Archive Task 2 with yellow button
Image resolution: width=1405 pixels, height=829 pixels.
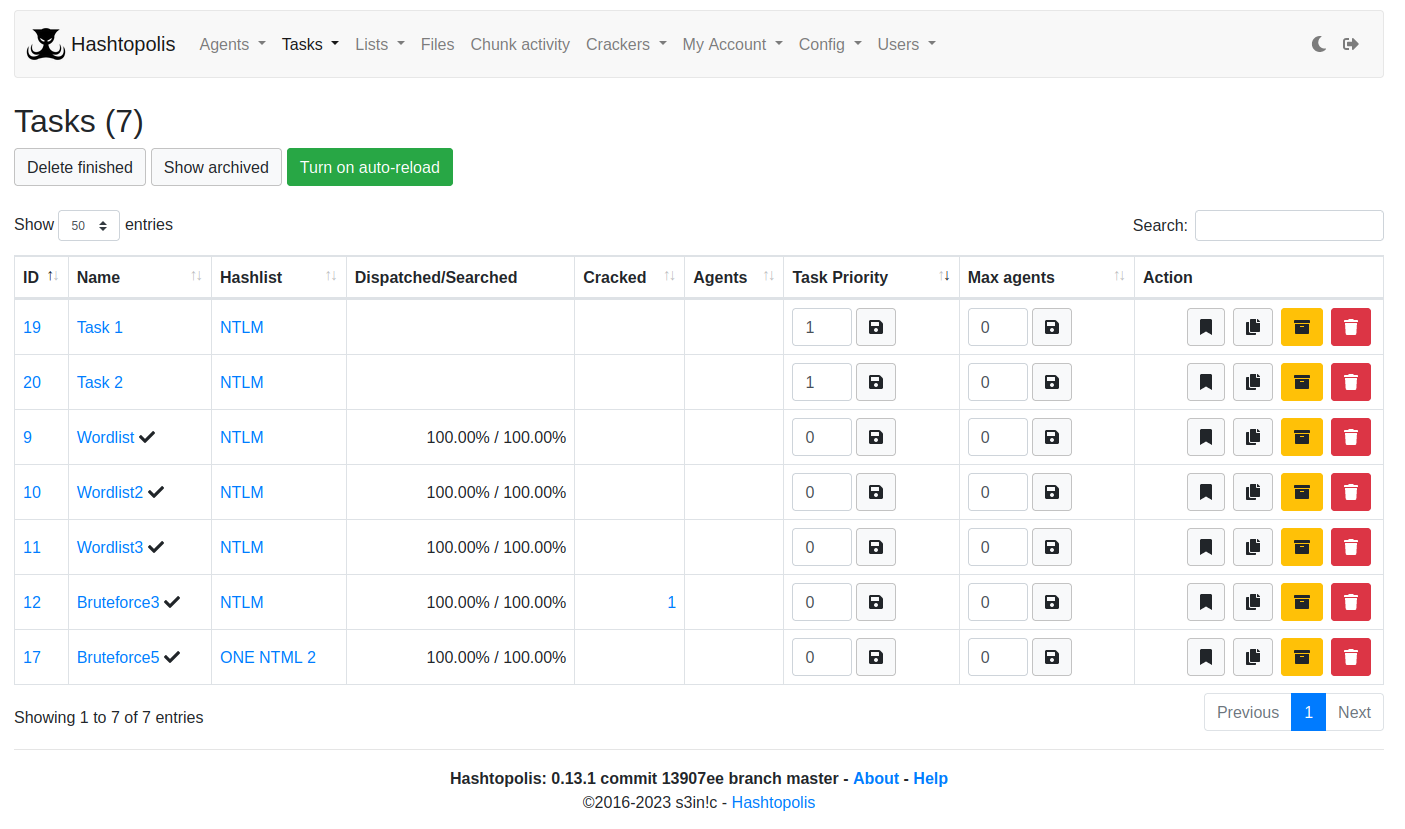pos(1302,382)
